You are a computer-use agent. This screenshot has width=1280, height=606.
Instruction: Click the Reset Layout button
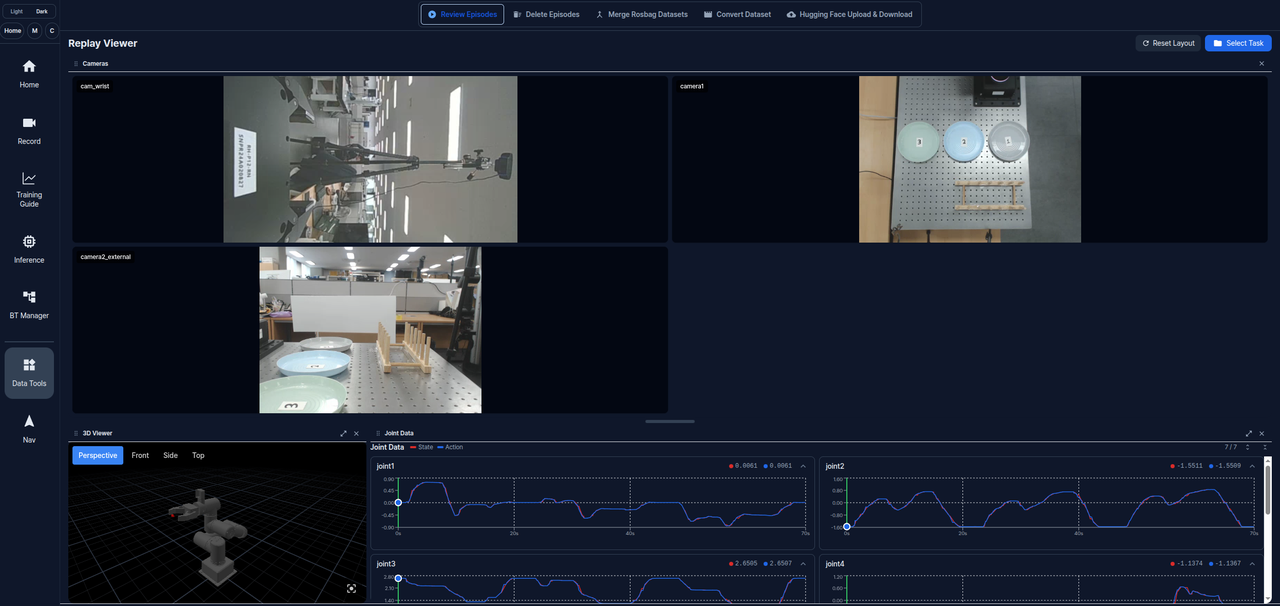1168,43
